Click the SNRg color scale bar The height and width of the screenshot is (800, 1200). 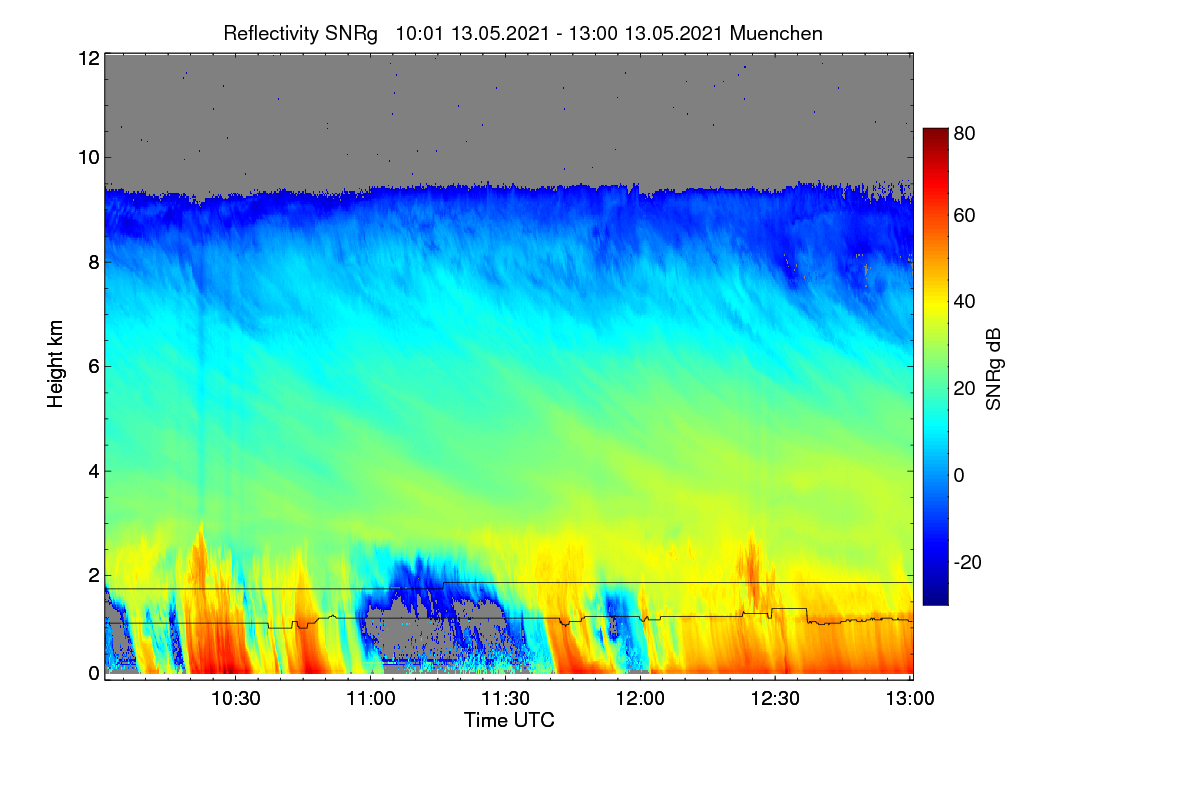click(934, 366)
